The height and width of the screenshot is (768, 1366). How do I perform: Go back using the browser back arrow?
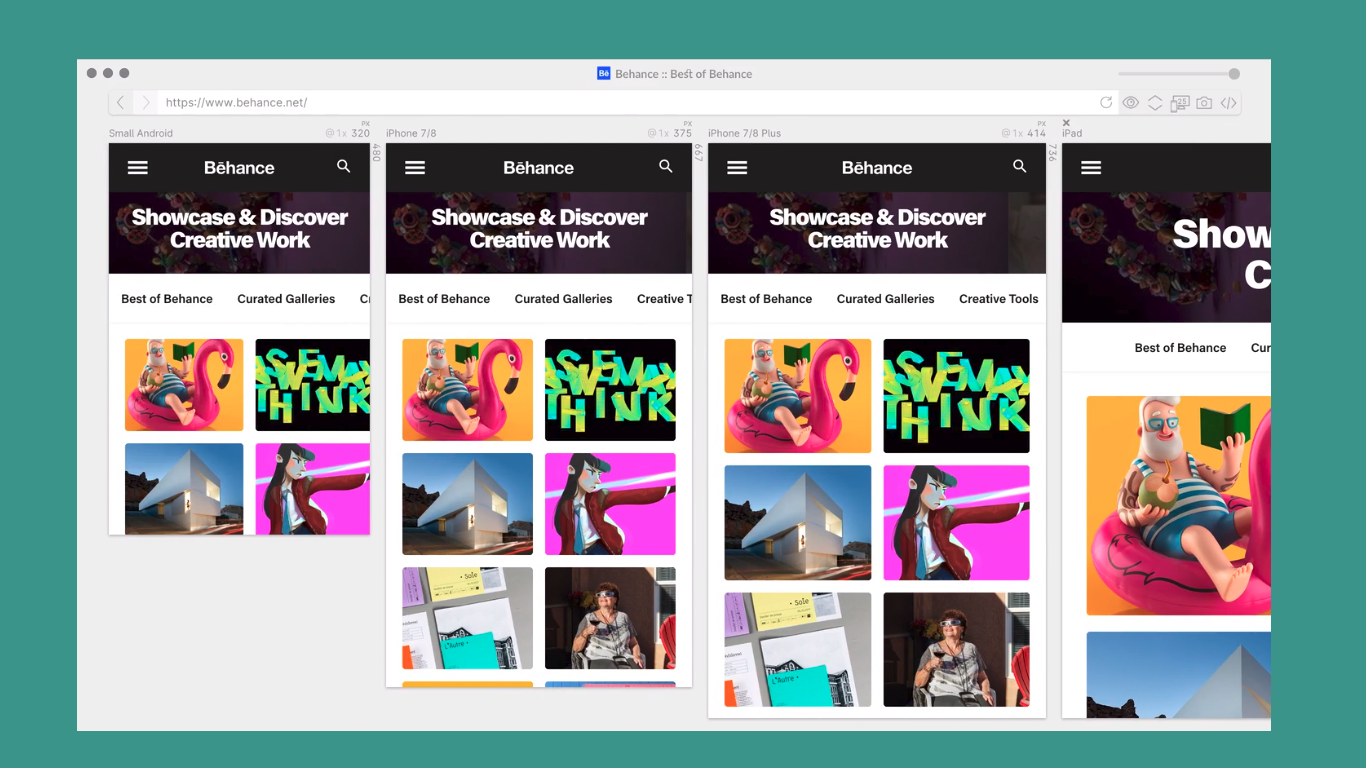pyautogui.click(x=120, y=103)
